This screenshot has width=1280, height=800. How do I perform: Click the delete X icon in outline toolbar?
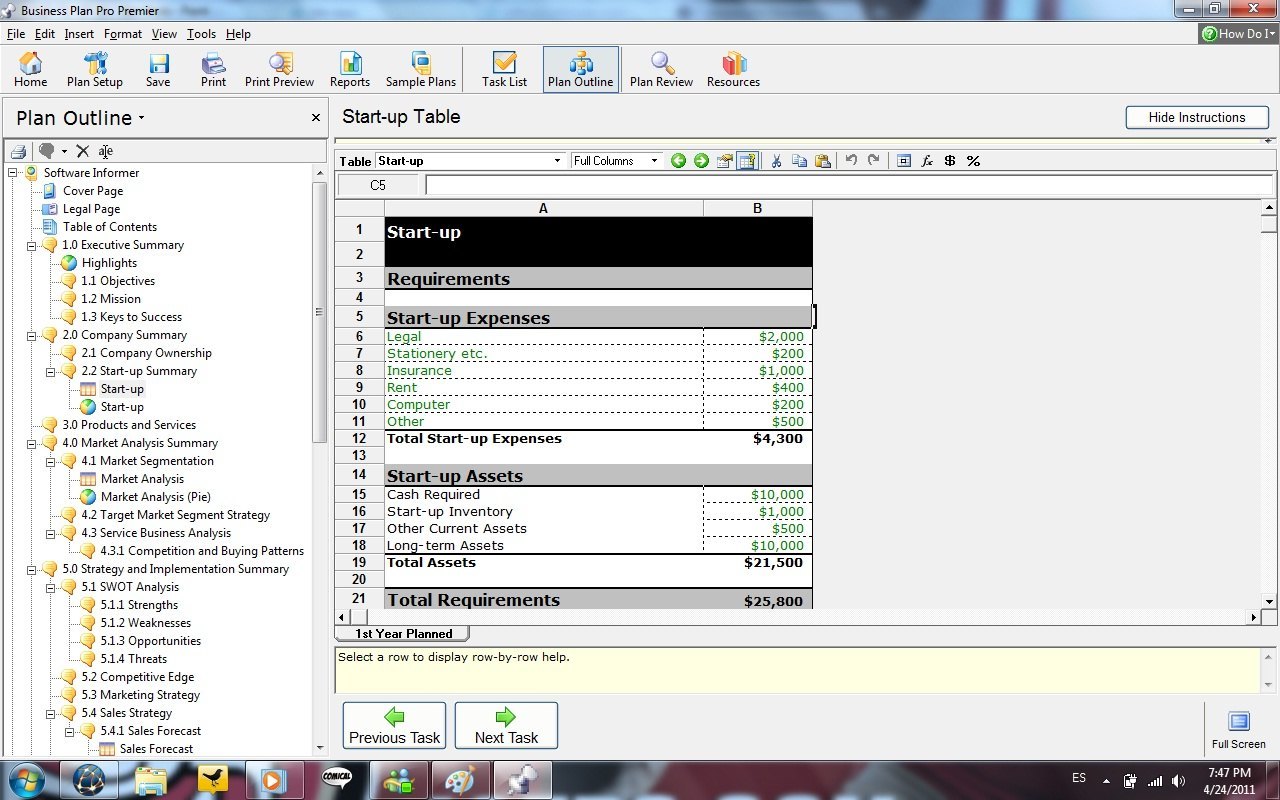[83, 151]
